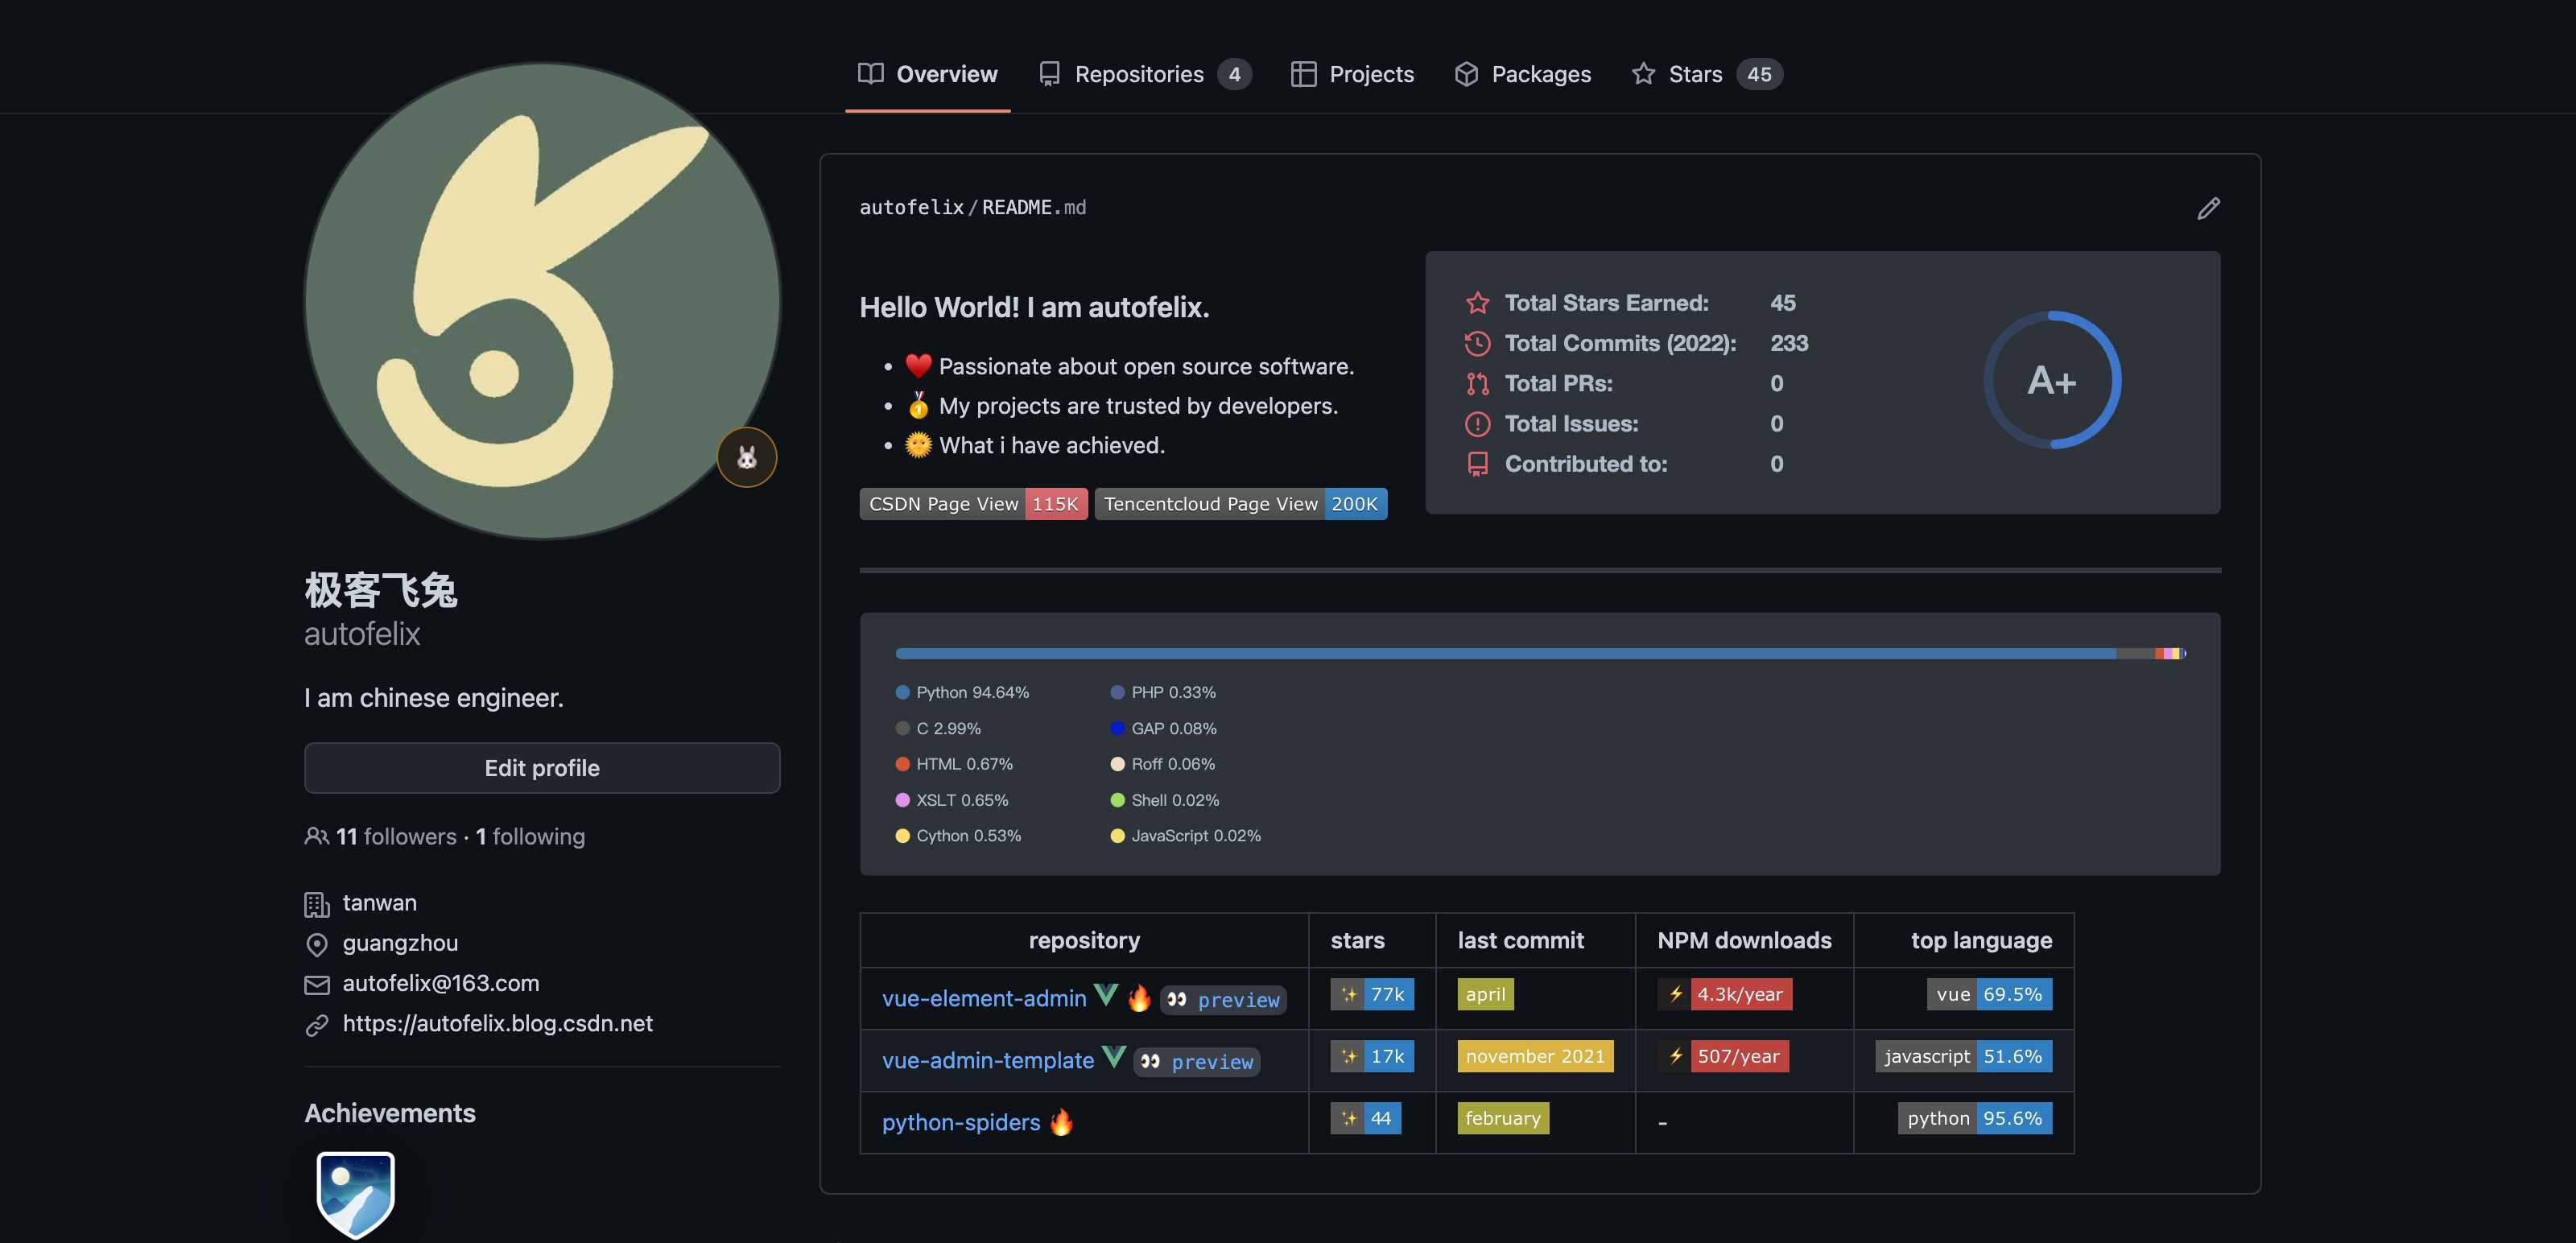Click the sun emoji bullet

[x=918, y=445]
